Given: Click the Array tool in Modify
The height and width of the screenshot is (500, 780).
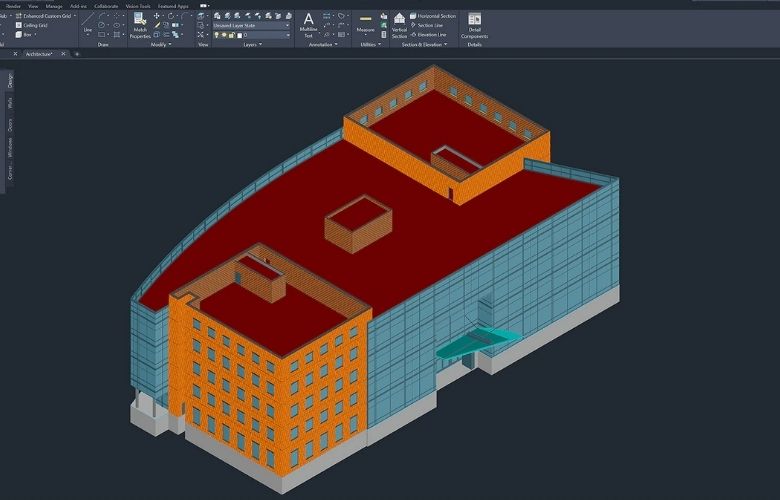Looking at the screenshot, I should coord(175,34).
